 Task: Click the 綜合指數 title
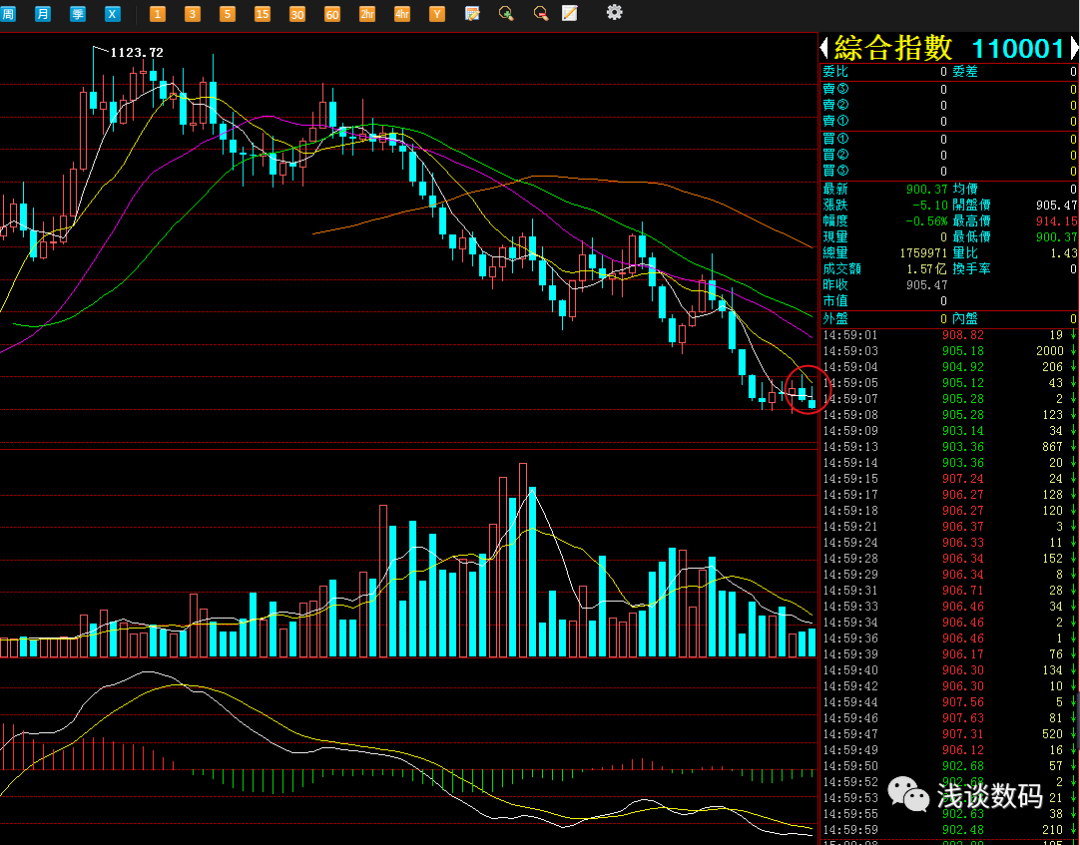(x=893, y=48)
